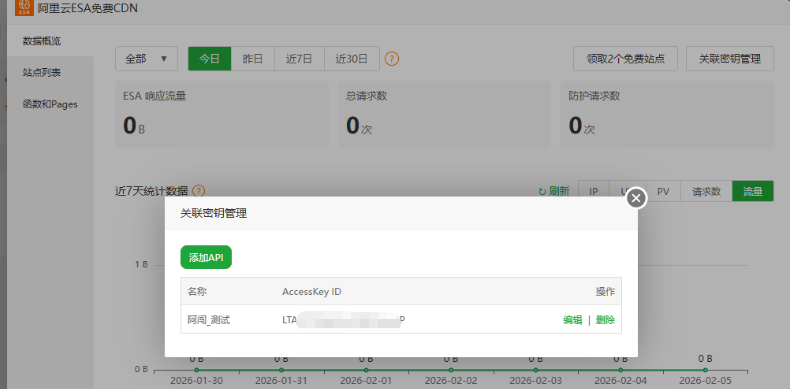Click the 2026-02-05 data point on chart
The width and height of the screenshot is (790, 389).
point(705,370)
